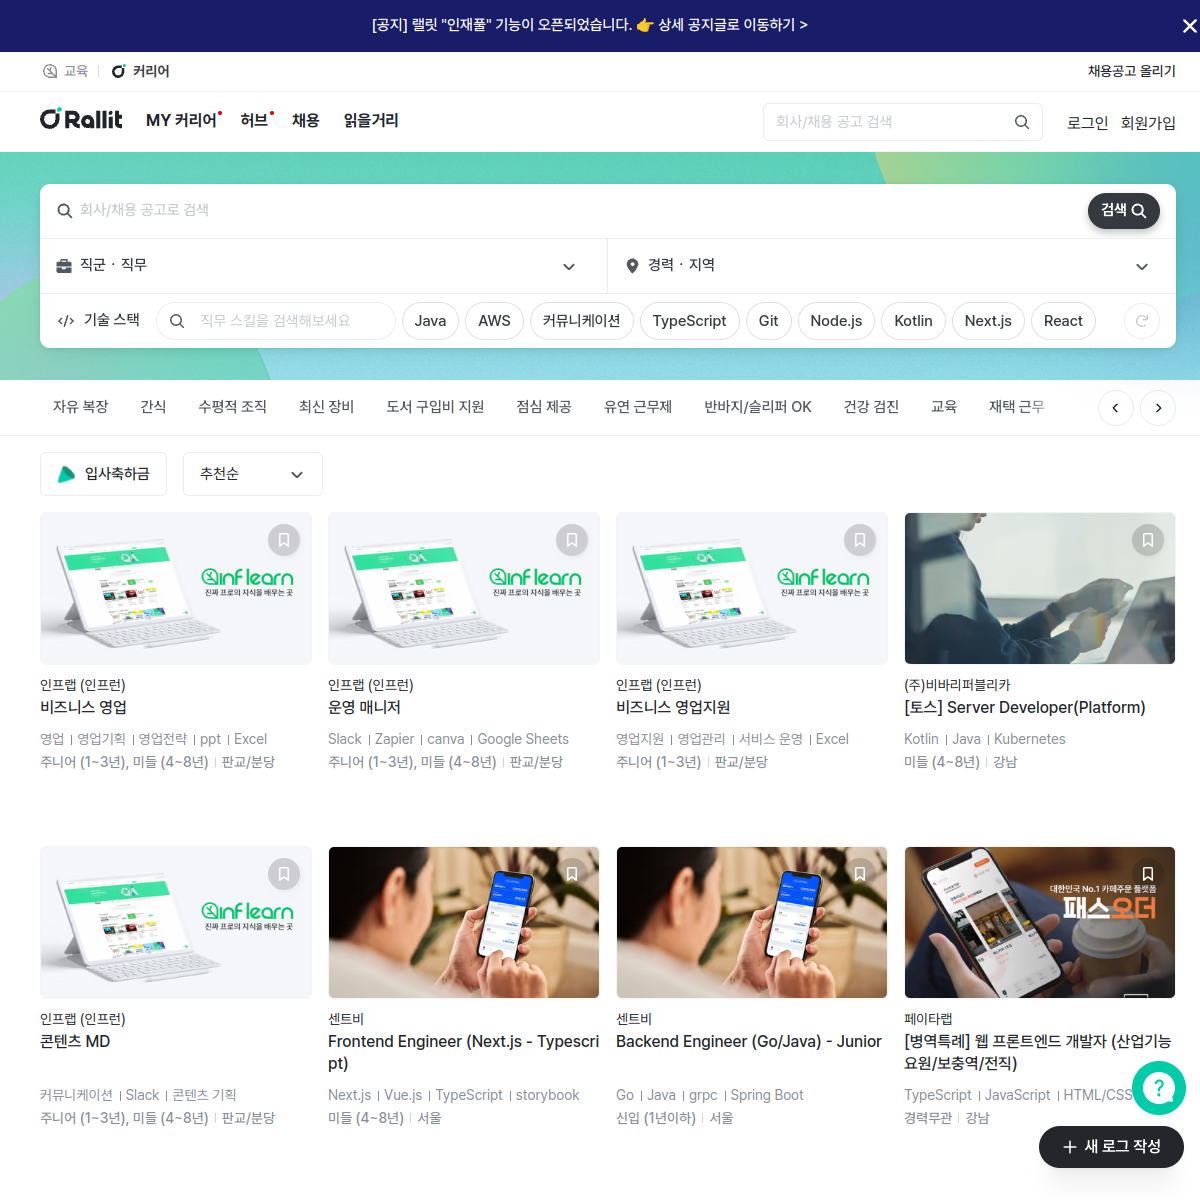The height and width of the screenshot is (1200, 1200).
Task: Click the Rallit logo in header
Action: click(81, 120)
